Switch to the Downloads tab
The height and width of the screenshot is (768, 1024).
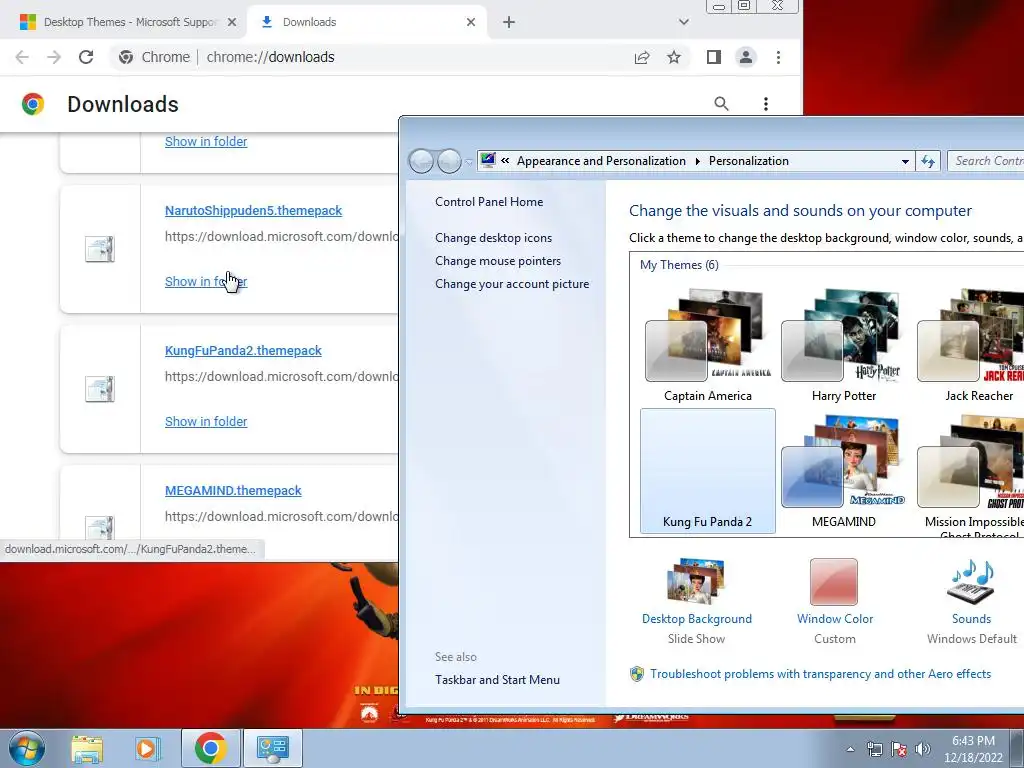point(368,22)
